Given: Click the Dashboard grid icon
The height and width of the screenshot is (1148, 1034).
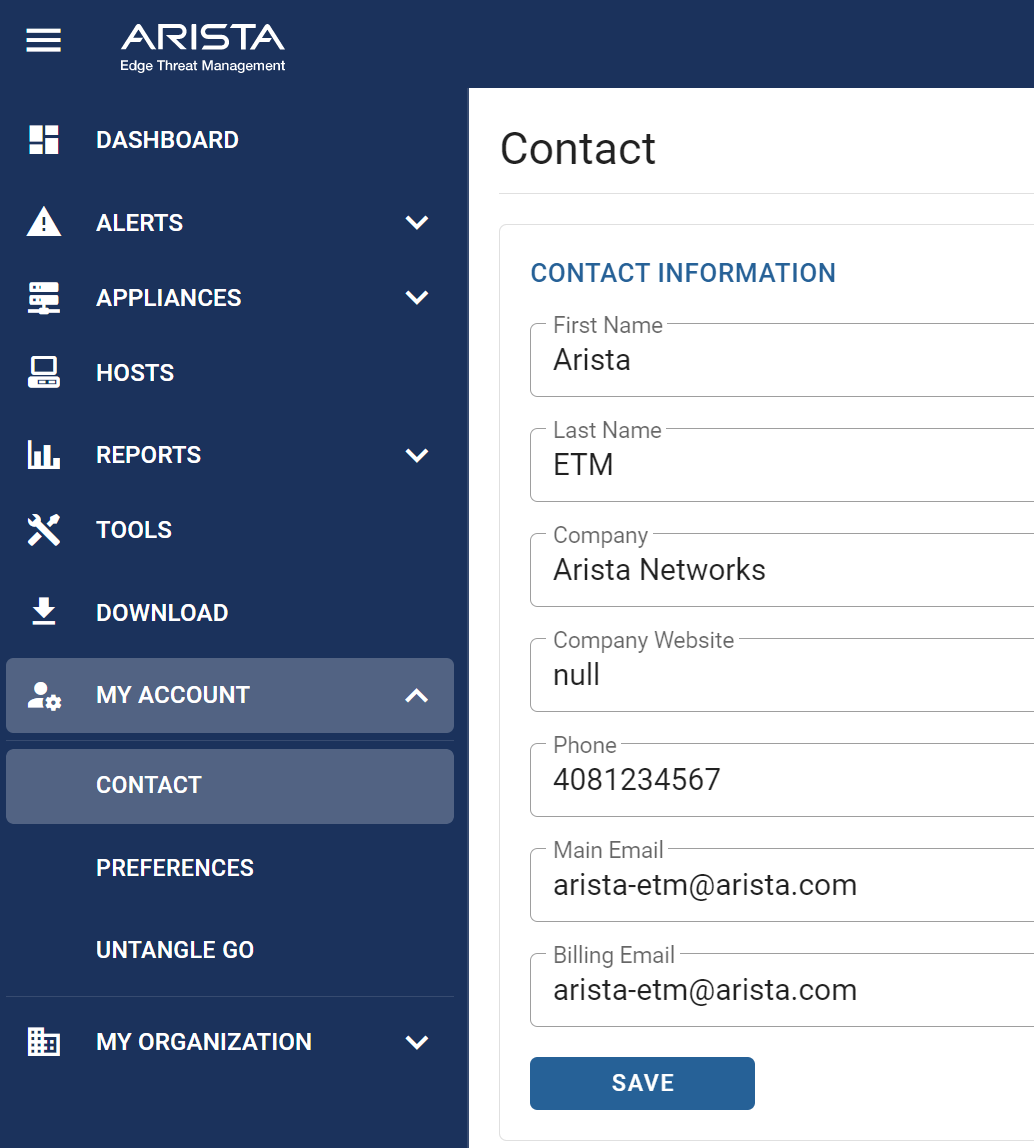Looking at the screenshot, I should (44, 140).
